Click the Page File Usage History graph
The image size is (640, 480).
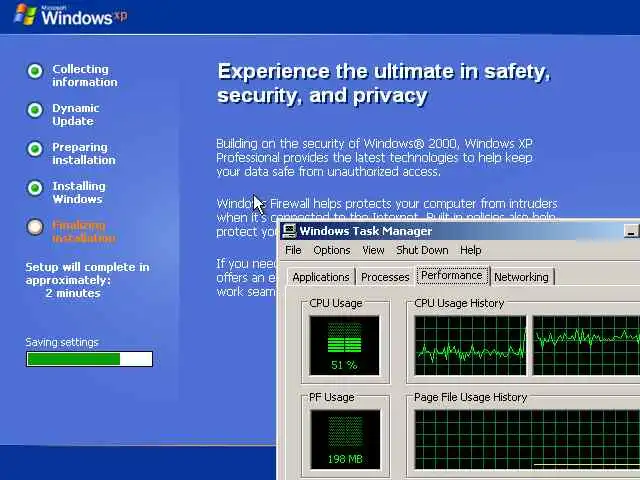click(x=527, y=440)
